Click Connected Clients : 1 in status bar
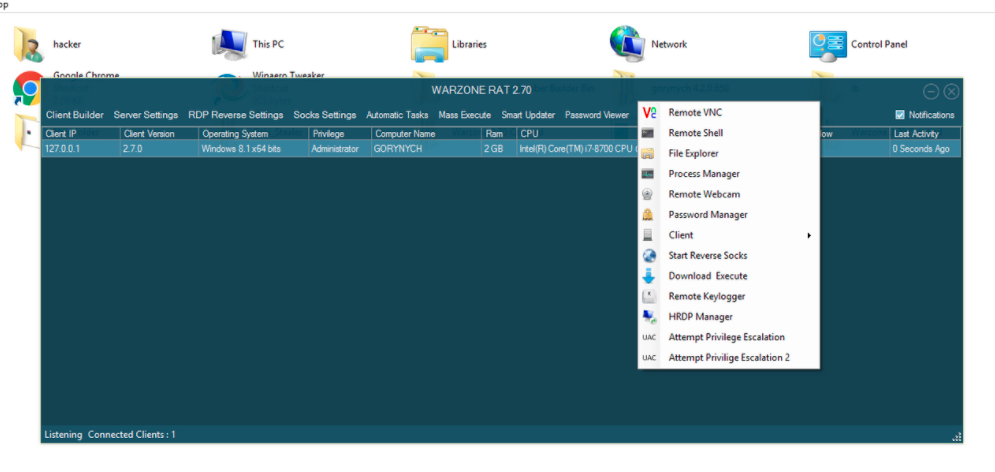Image resolution: width=995 pixels, height=472 pixels. (x=132, y=435)
